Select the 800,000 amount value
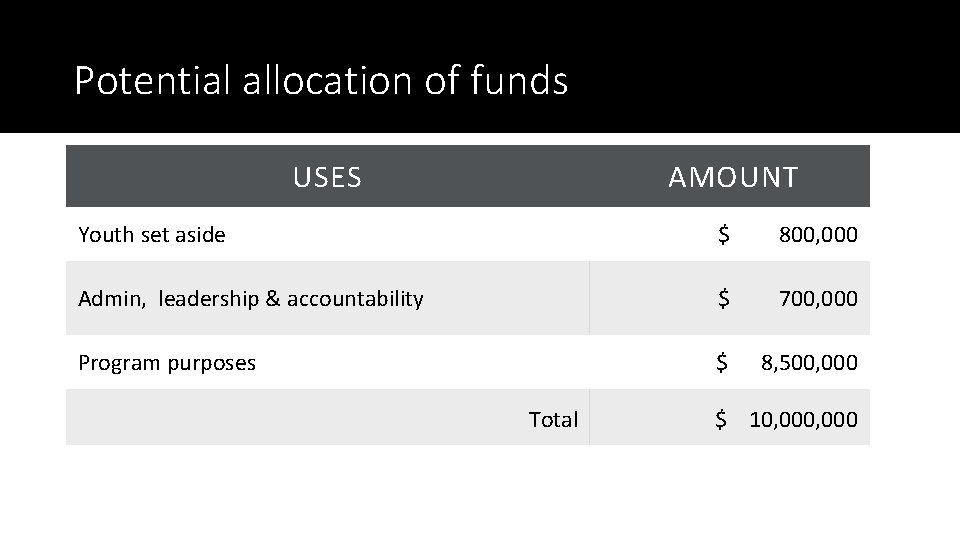The height and width of the screenshot is (540, 960). 818,235
